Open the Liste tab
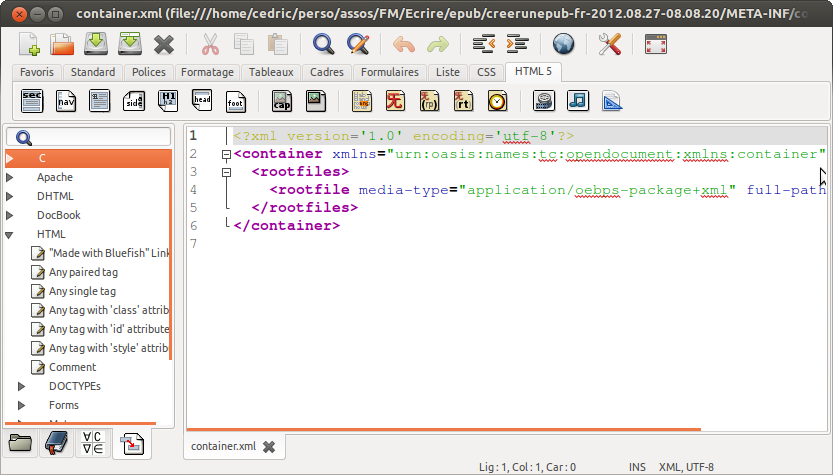 pos(448,72)
